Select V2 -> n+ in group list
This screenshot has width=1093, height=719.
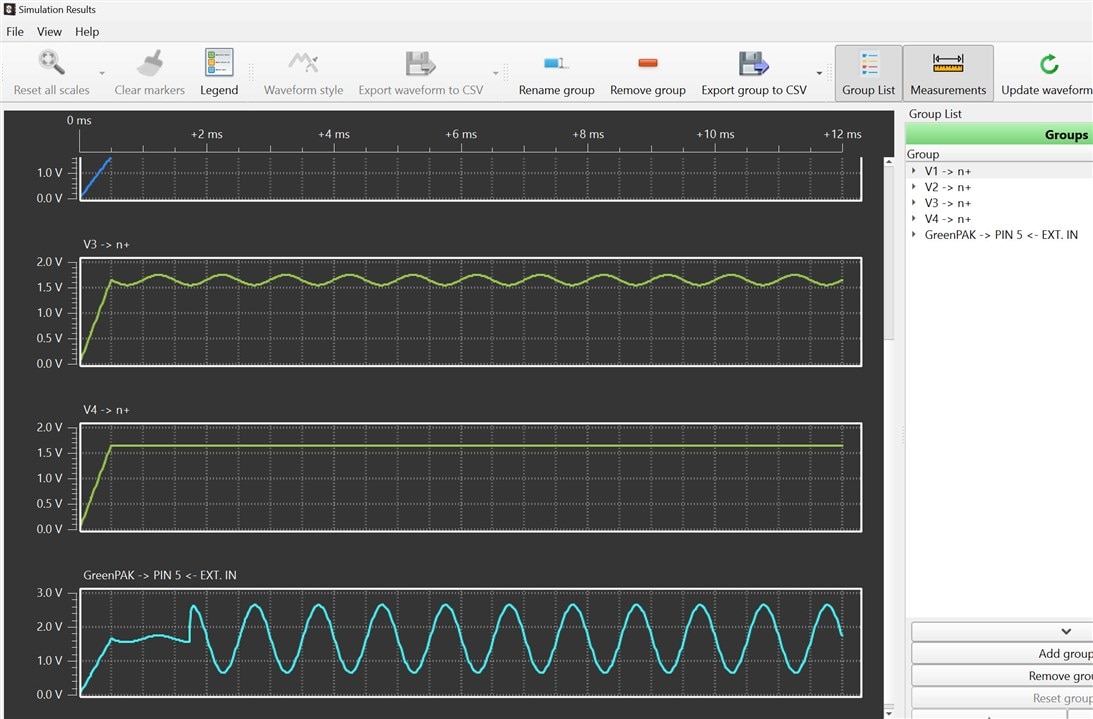click(947, 187)
